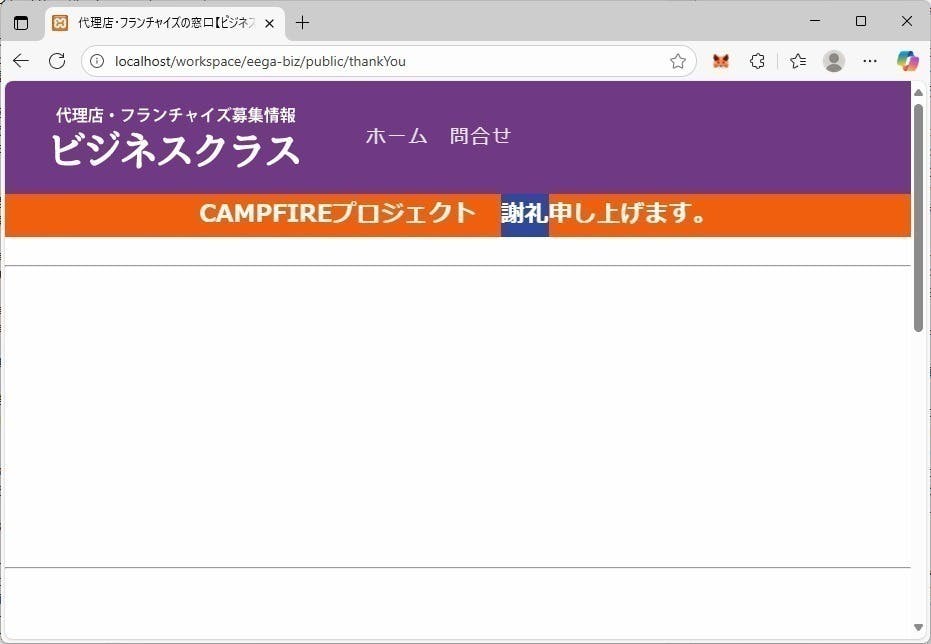Open the tab actions menu icon
The width and height of the screenshot is (931, 644).
tap(21, 22)
